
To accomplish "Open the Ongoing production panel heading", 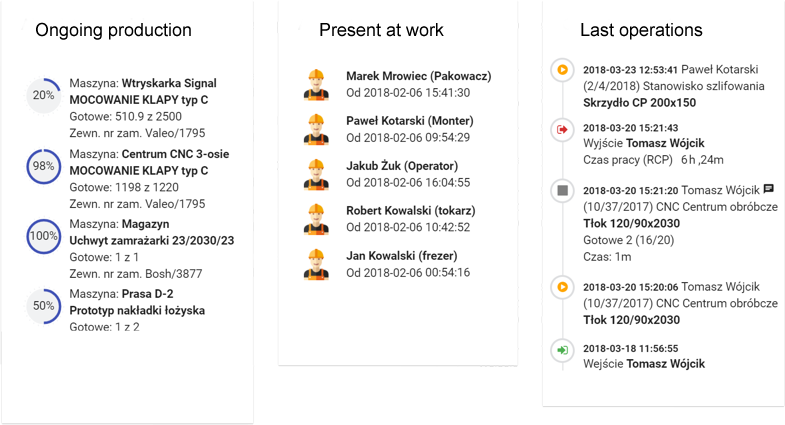I will tap(113, 30).
